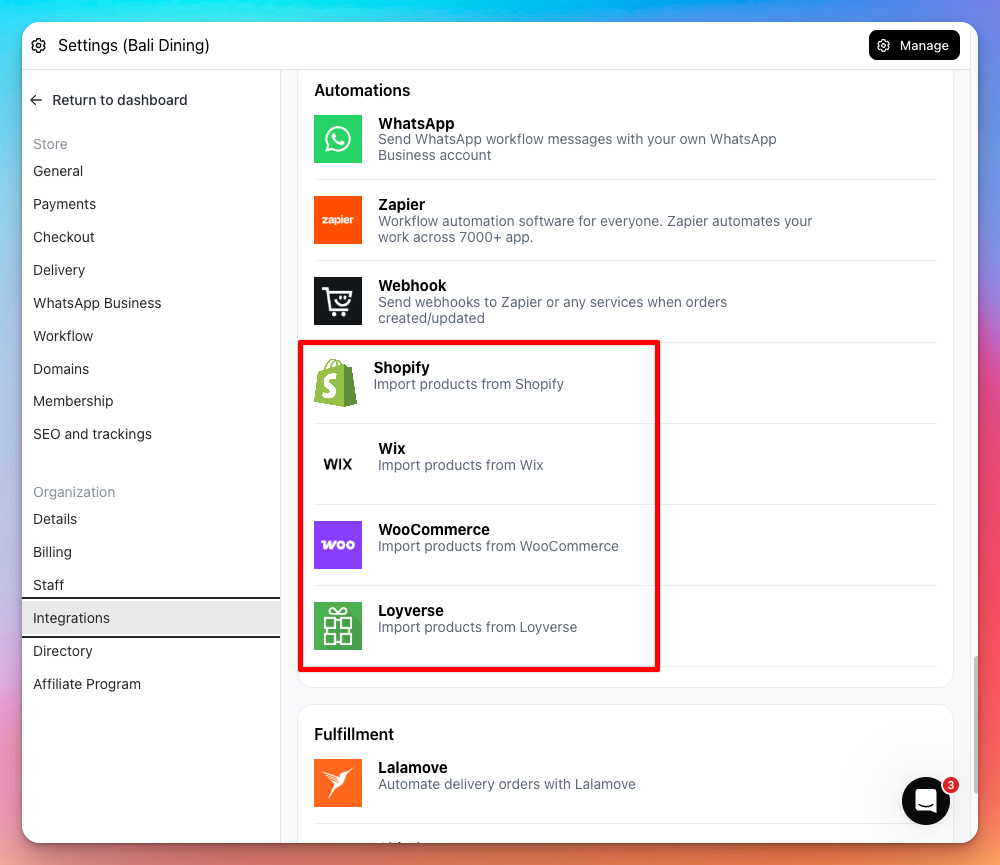1000x865 pixels.
Task: Open the WhatsApp integration title
Action: tap(416, 124)
